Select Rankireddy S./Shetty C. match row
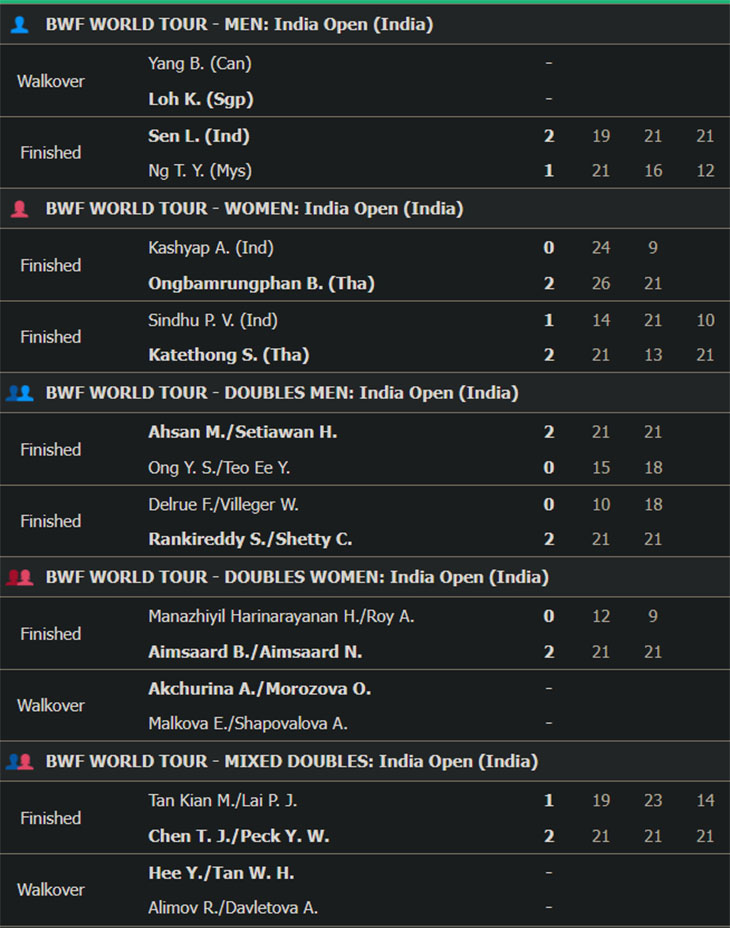The width and height of the screenshot is (730, 928). point(365,521)
